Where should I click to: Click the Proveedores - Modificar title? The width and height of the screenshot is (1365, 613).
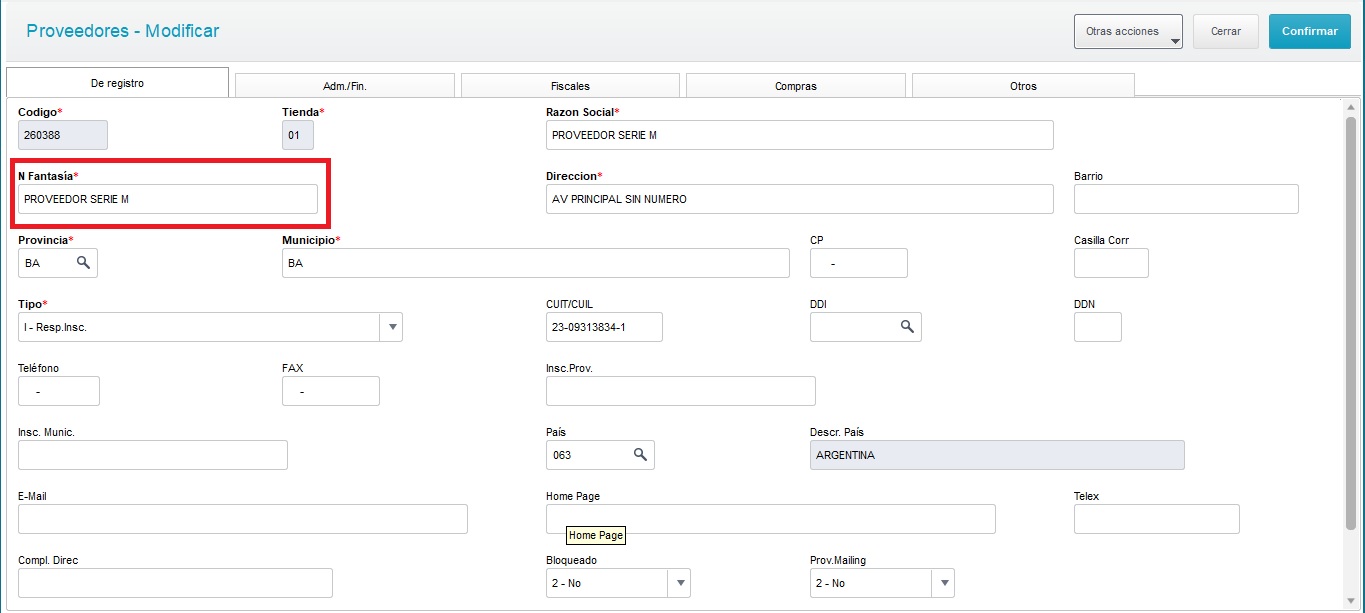123,31
